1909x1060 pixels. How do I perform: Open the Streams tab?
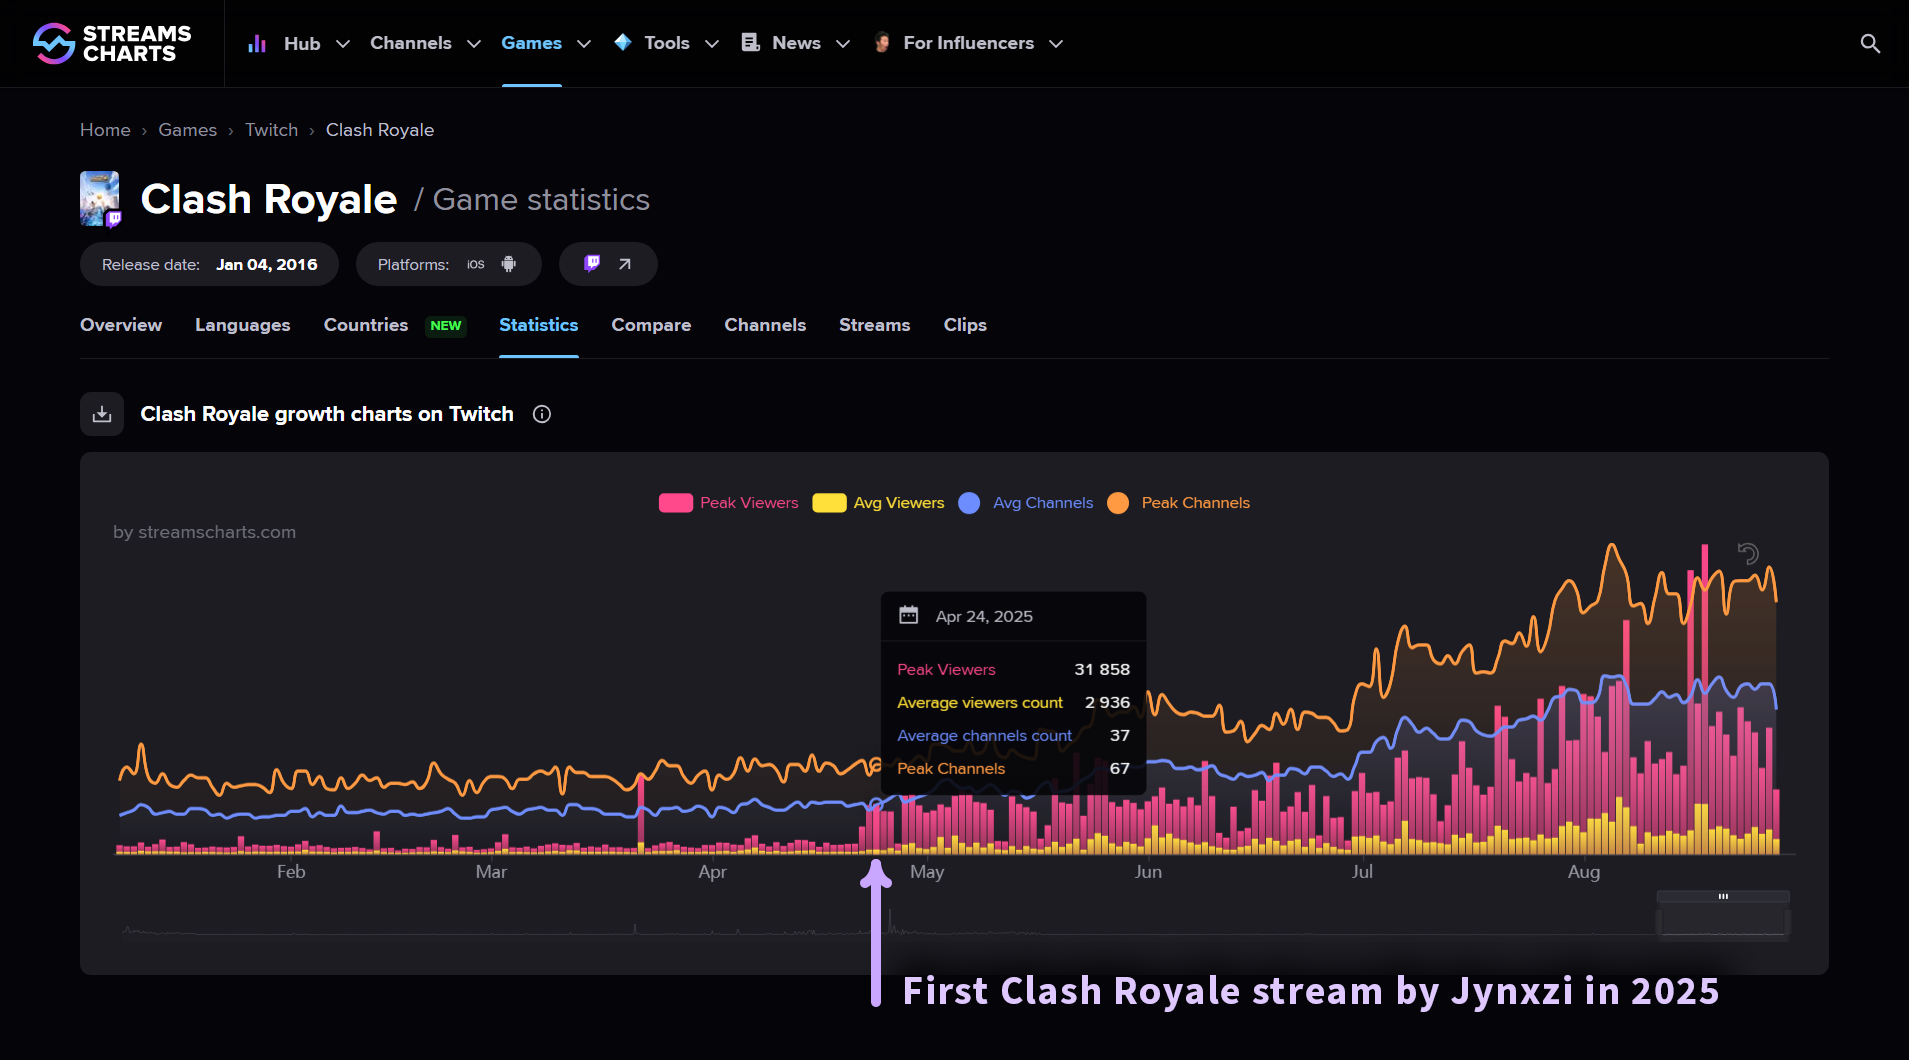click(874, 325)
